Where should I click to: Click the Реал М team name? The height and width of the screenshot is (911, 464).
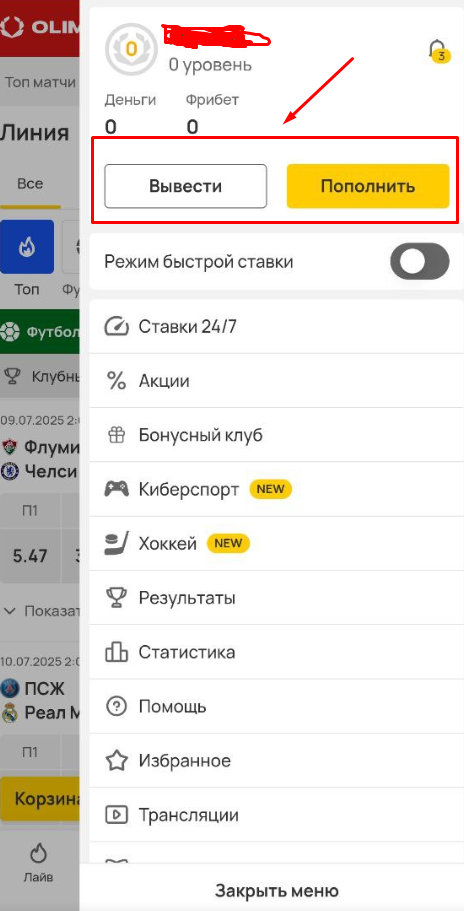pos(52,713)
